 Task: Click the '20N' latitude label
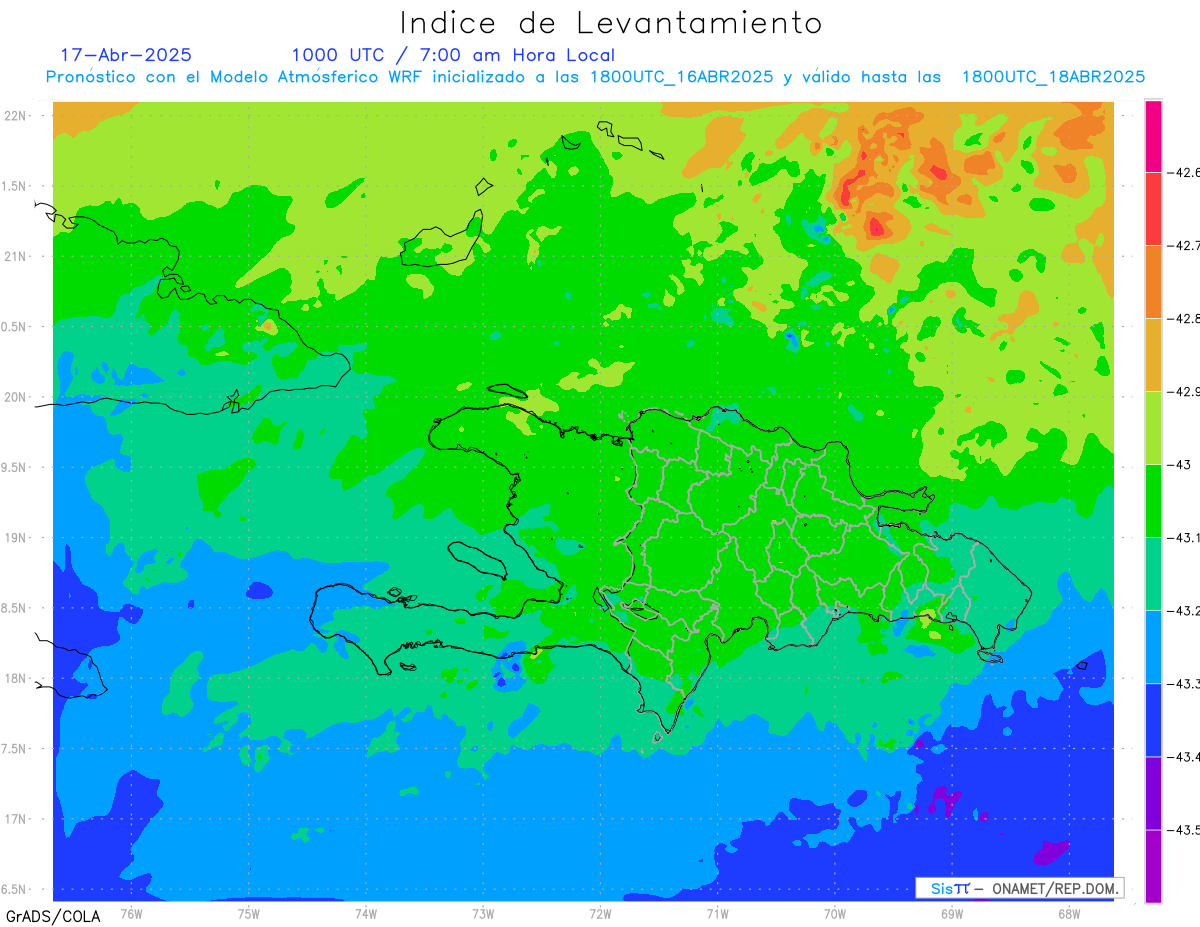click(17, 397)
